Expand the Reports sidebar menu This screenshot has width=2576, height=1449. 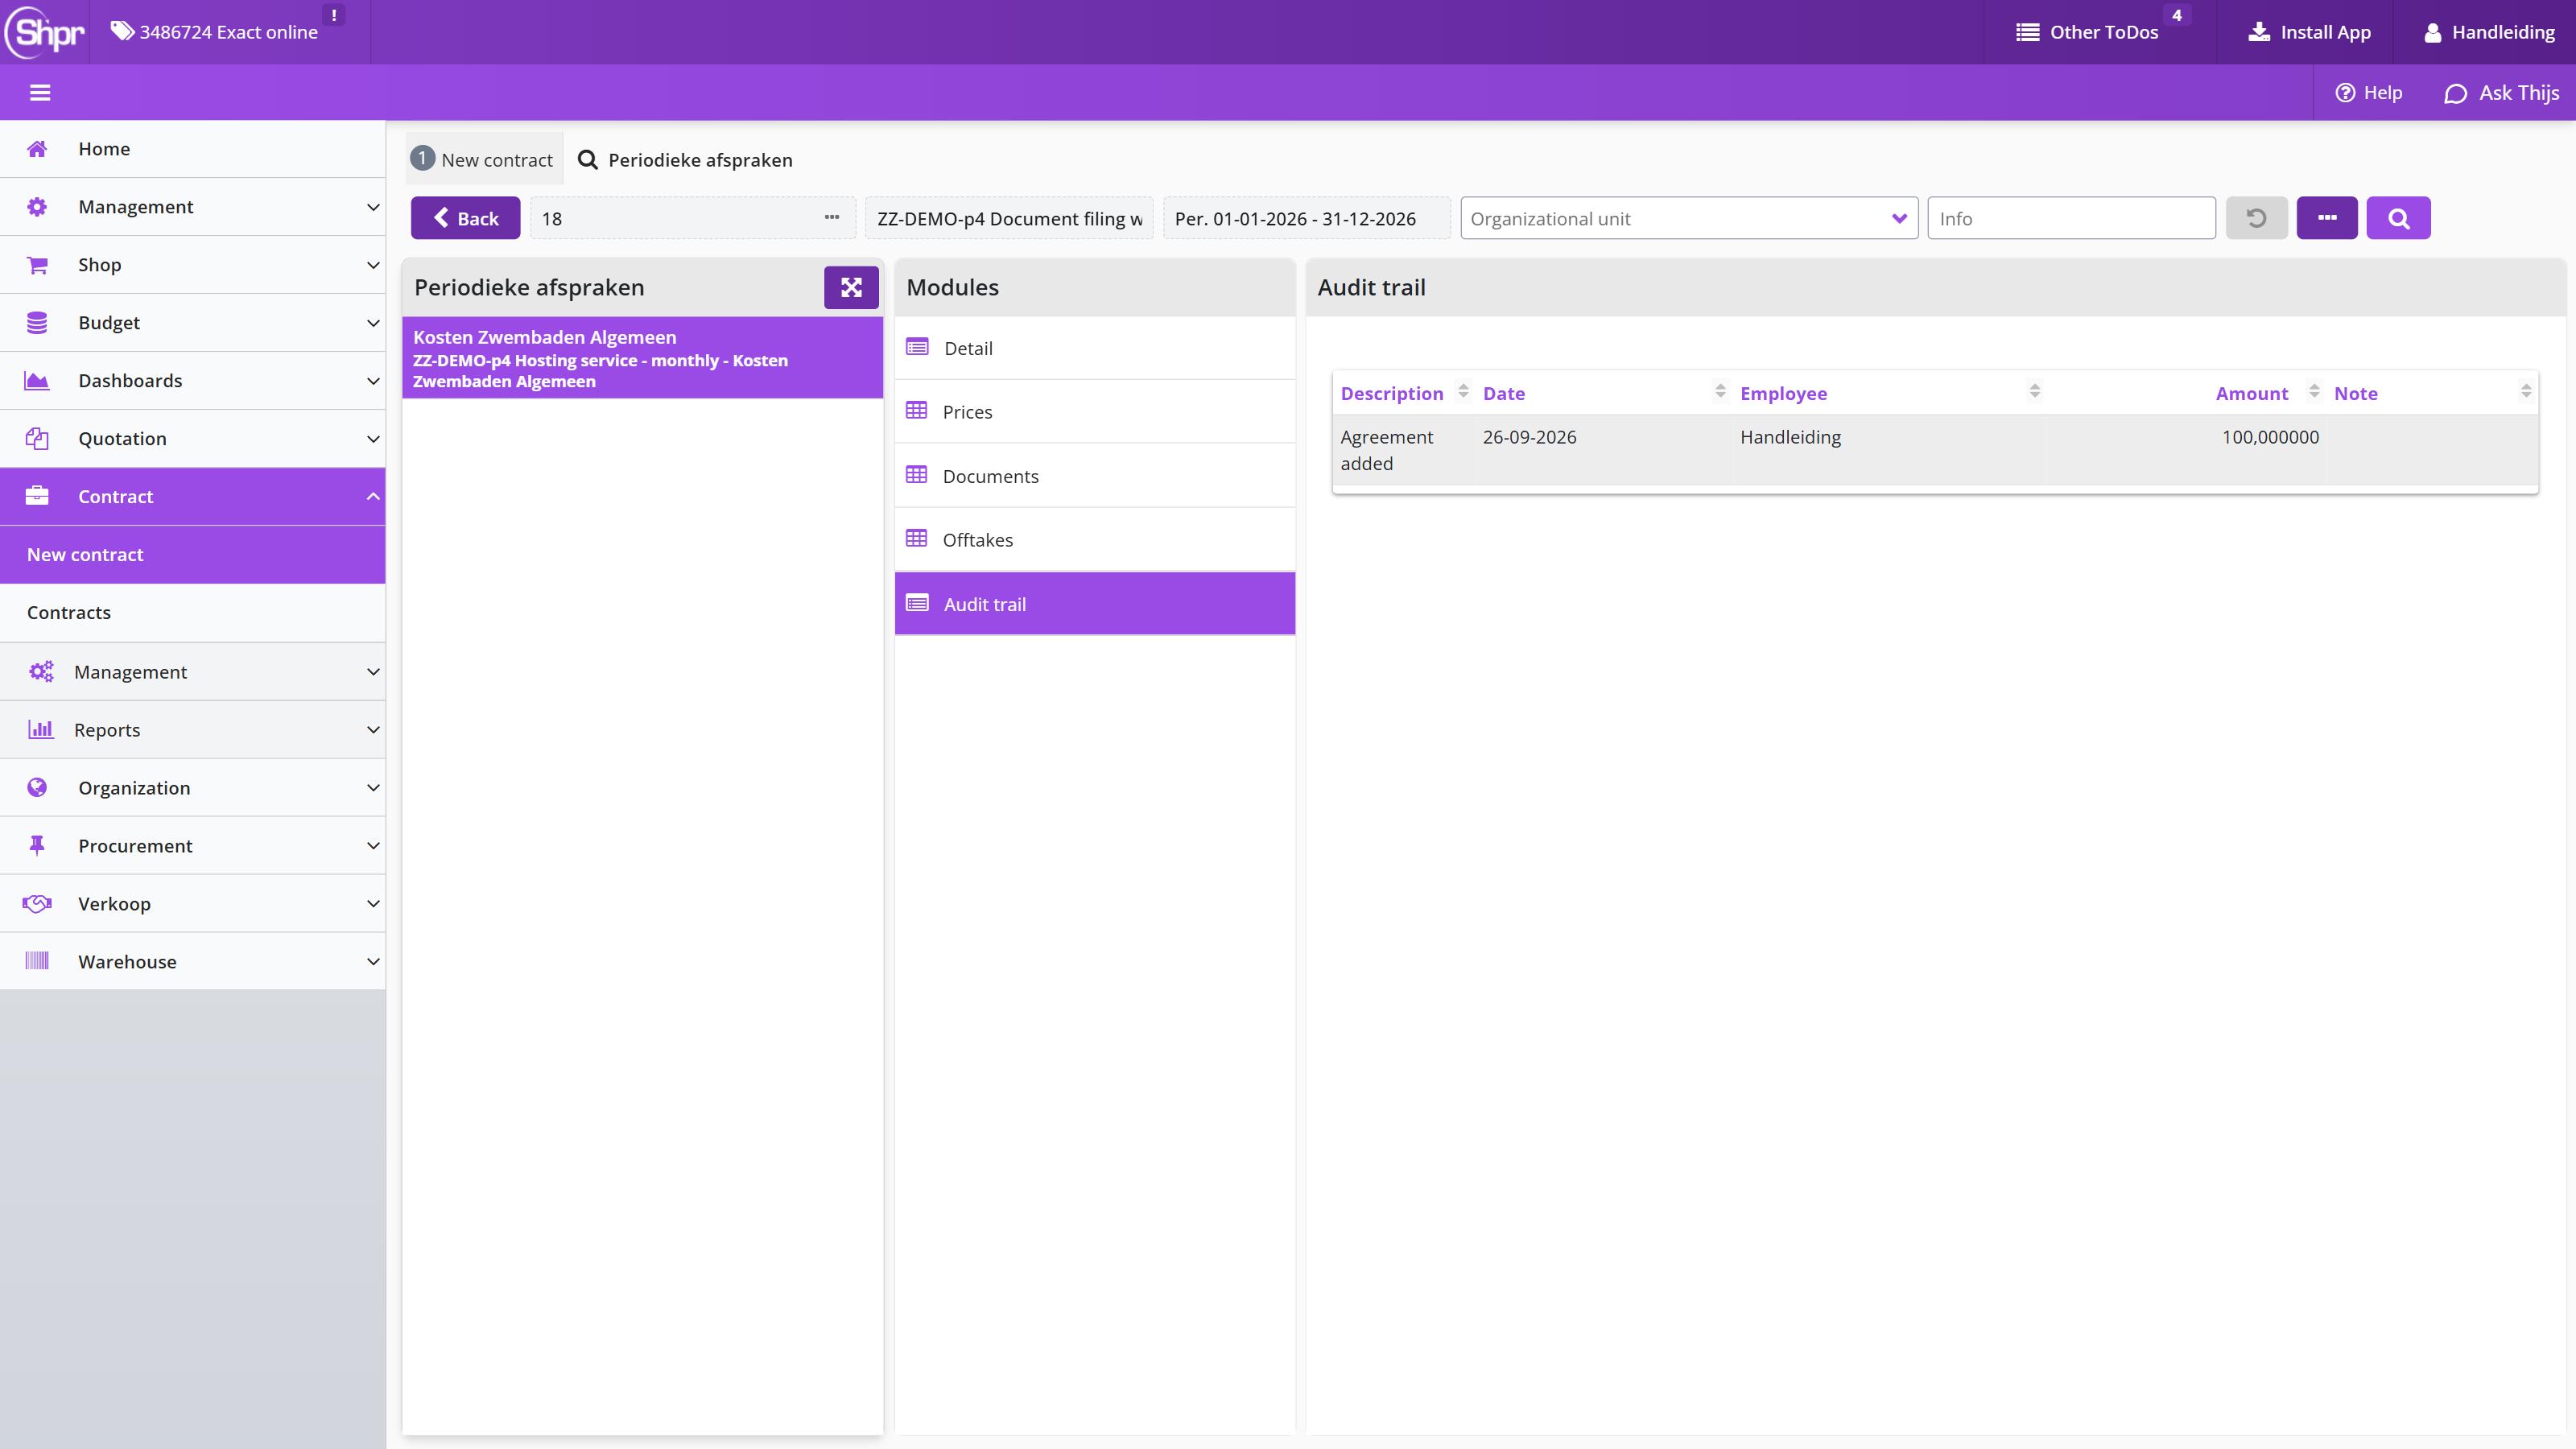pyautogui.click(x=193, y=730)
